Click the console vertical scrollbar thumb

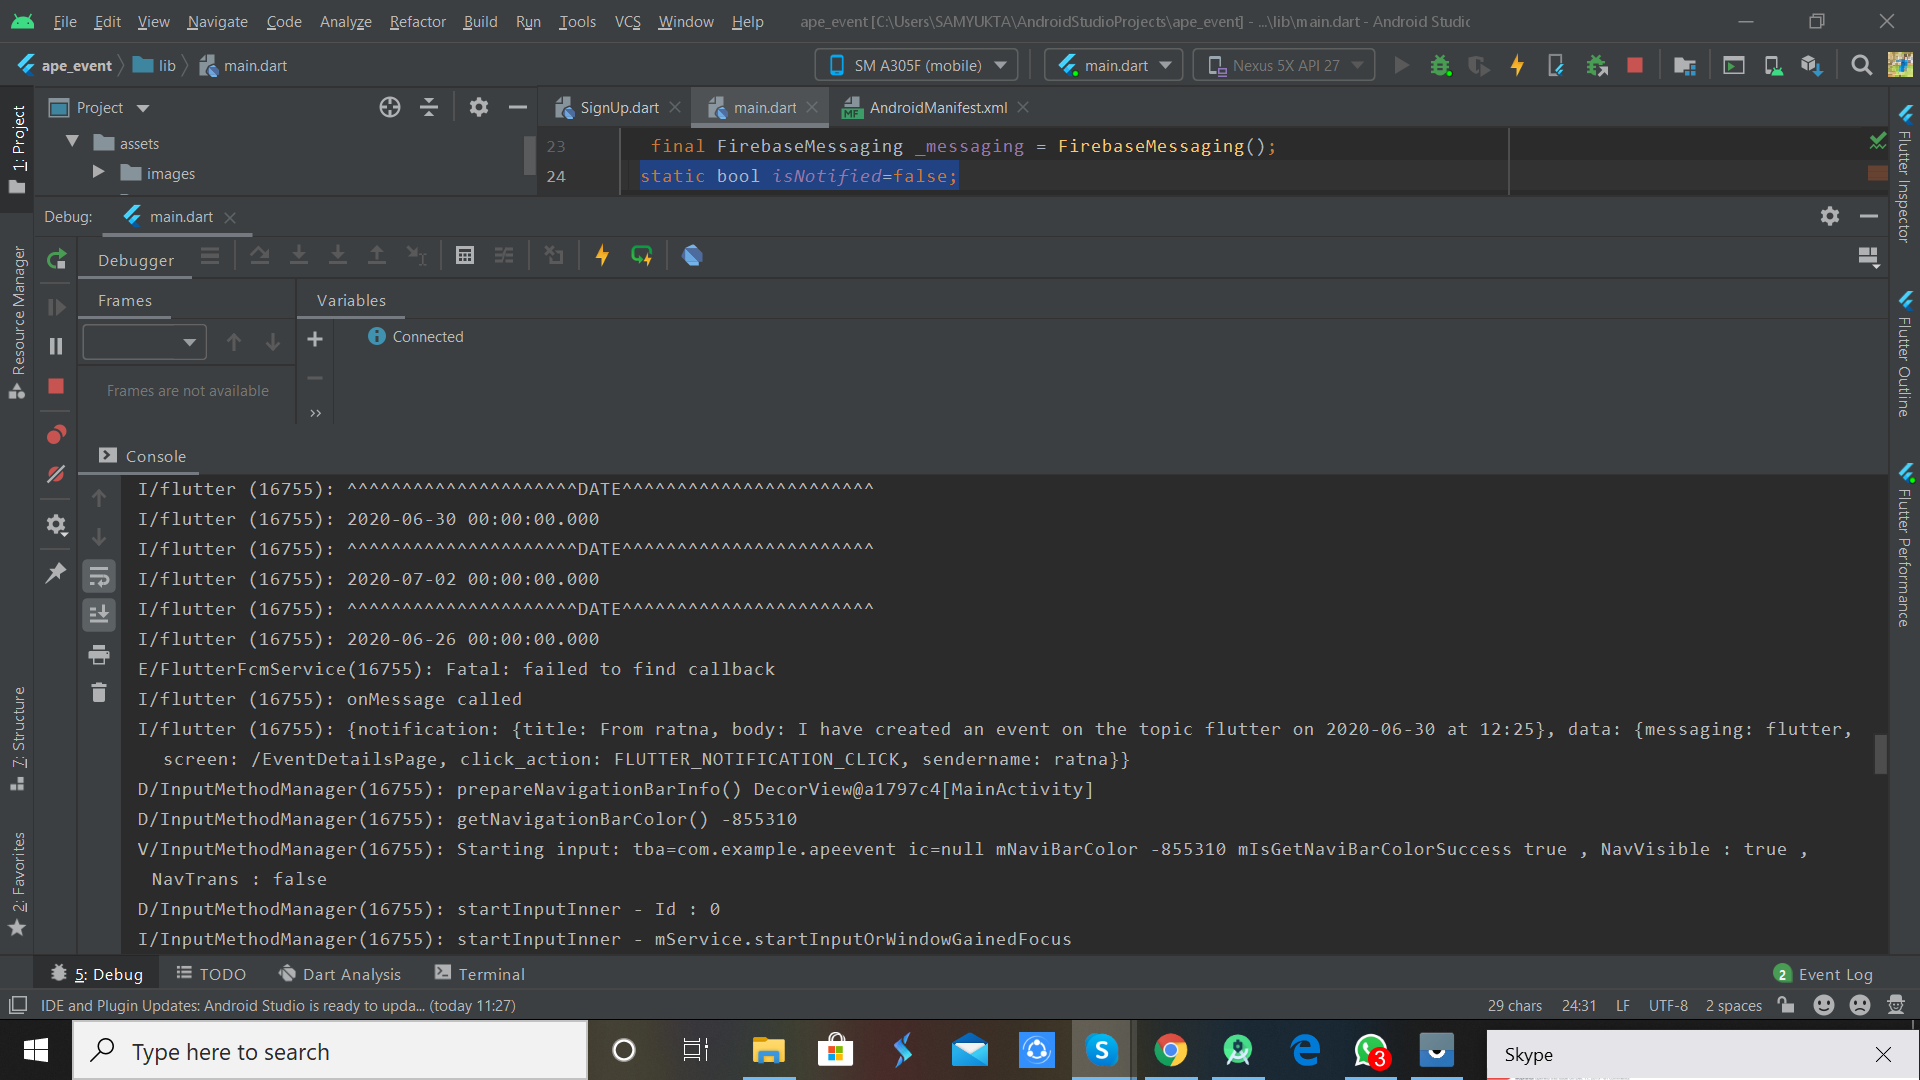1880,754
